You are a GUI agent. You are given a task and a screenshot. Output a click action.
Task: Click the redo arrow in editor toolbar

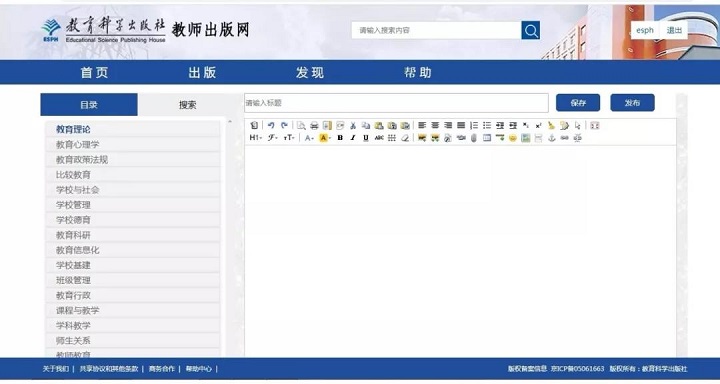(x=284, y=125)
